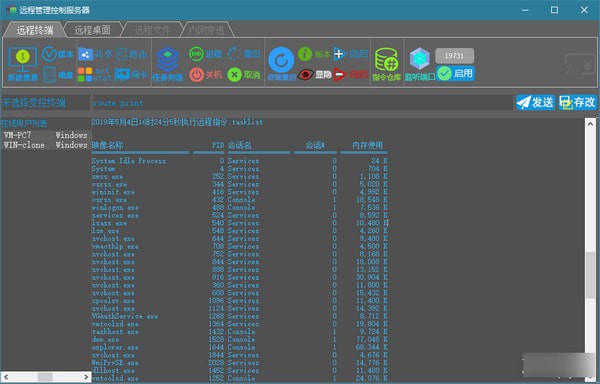Toggle the 启用 enable listening button
This screenshot has width=600, height=384.
[455, 73]
